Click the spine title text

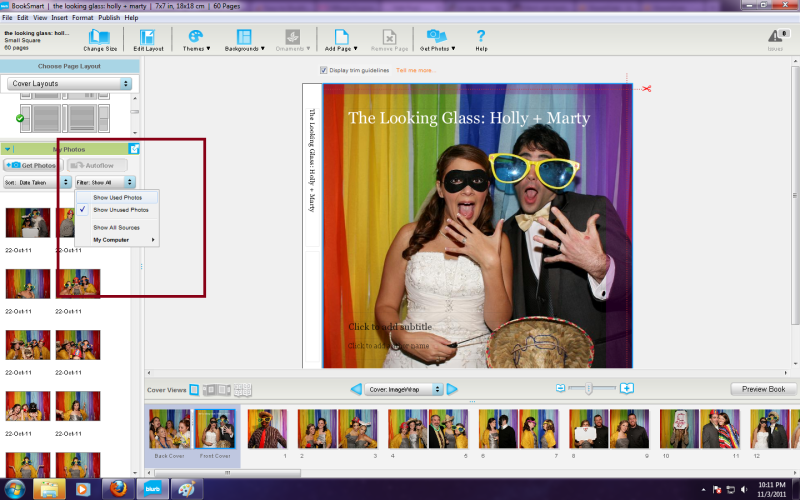pyautogui.click(x=312, y=160)
